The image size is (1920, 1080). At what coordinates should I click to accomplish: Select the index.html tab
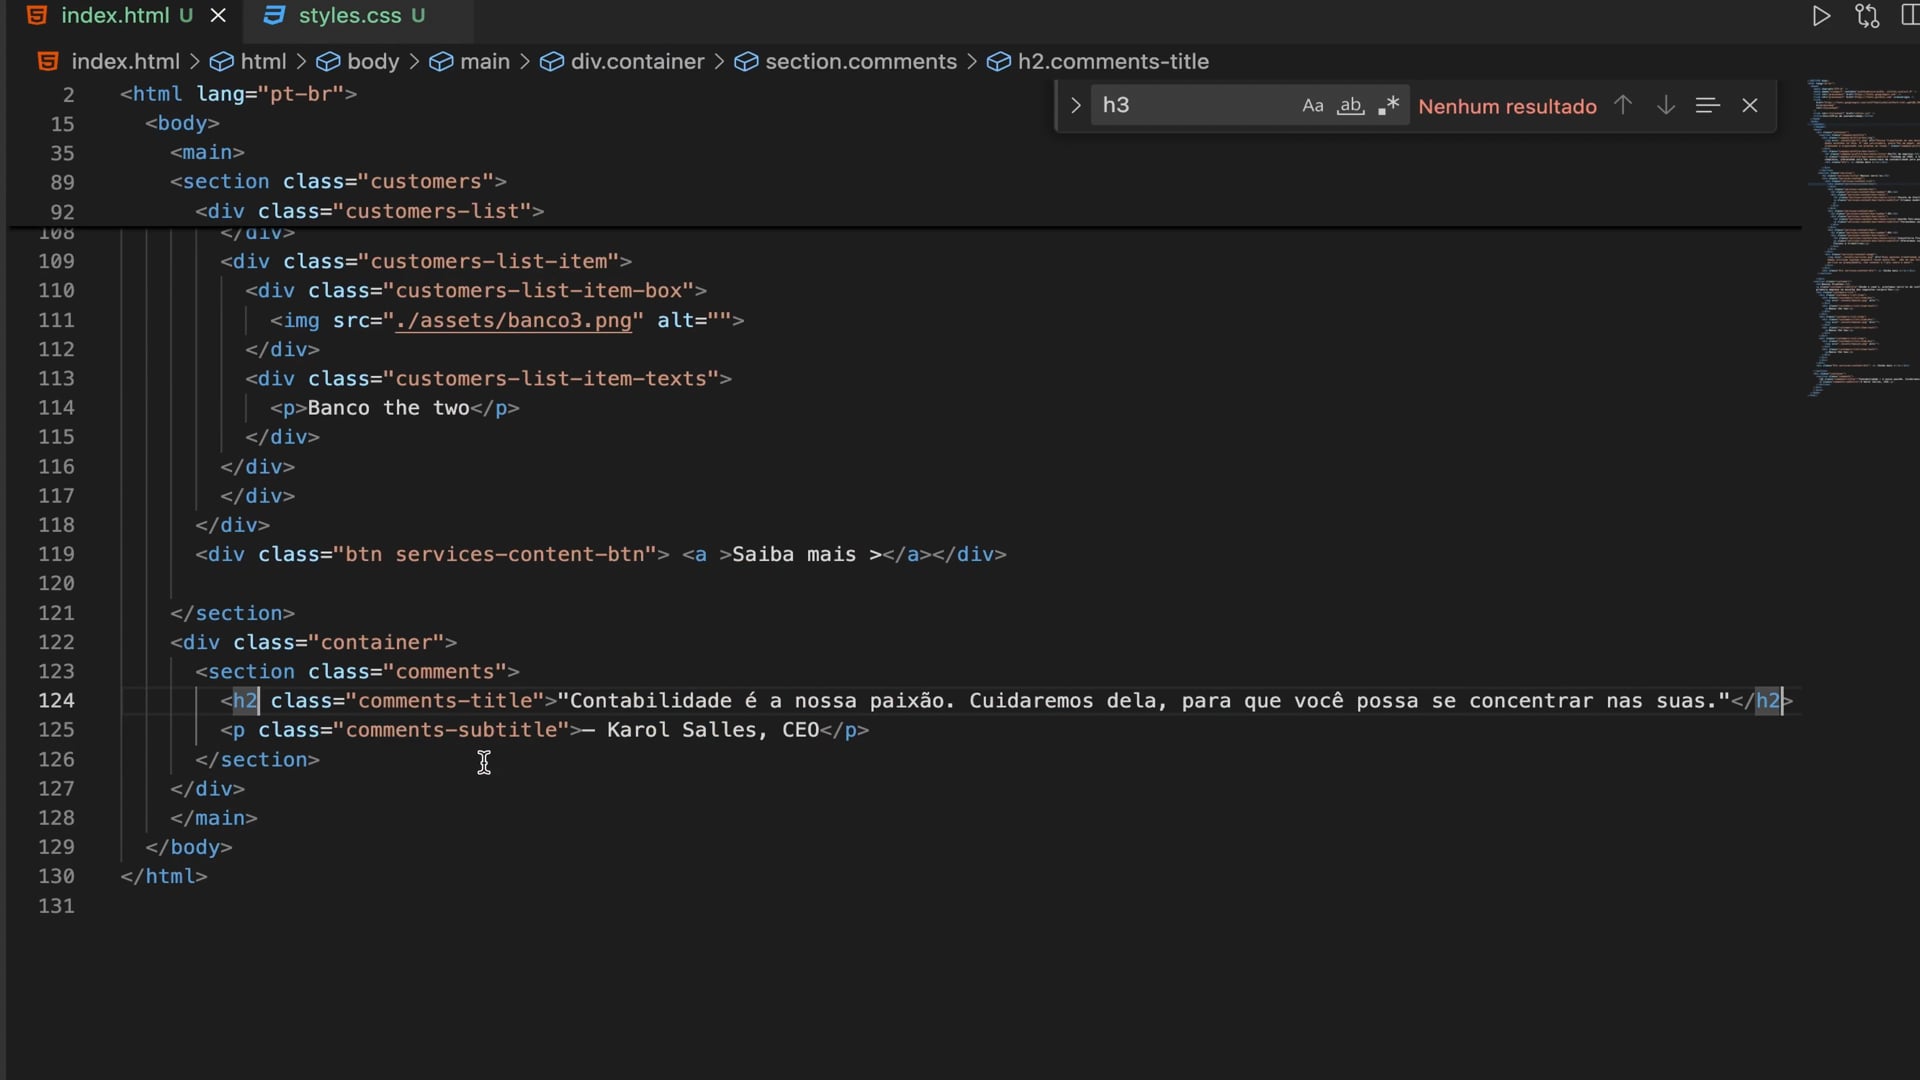[x=115, y=16]
